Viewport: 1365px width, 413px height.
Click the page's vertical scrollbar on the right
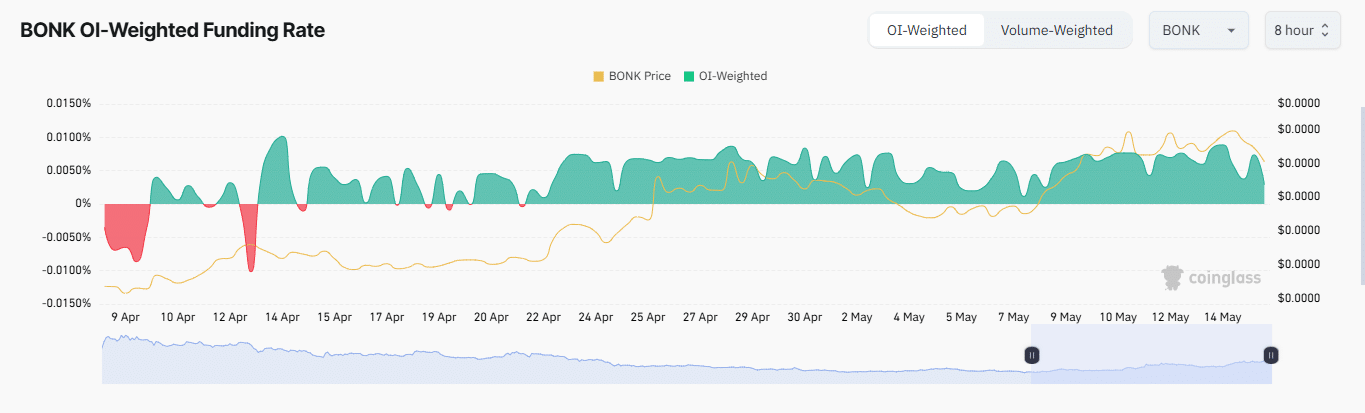[1361, 200]
